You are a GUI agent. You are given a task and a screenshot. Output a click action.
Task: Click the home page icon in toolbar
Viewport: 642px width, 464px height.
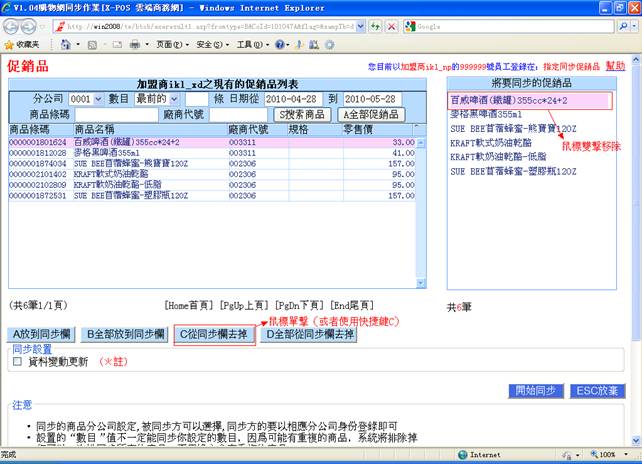tap(67, 45)
